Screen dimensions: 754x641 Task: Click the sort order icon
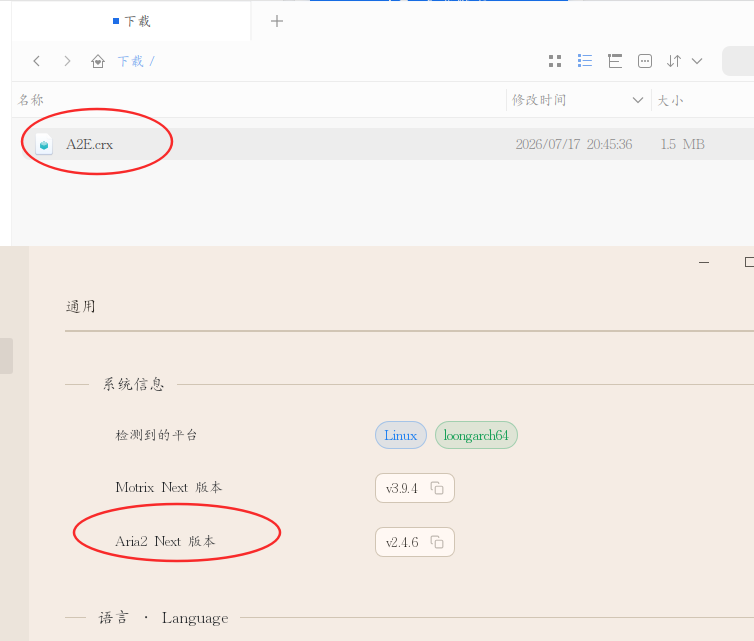tap(674, 61)
